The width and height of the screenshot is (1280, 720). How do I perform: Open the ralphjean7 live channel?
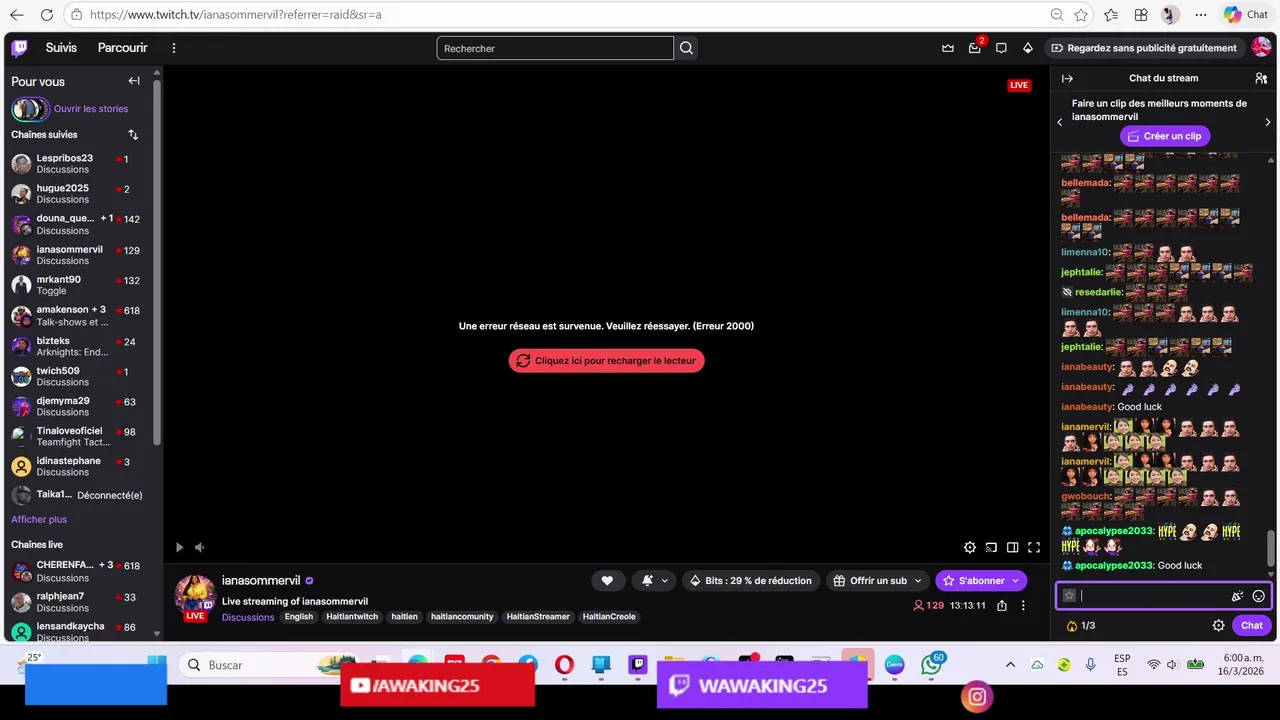click(80, 602)
